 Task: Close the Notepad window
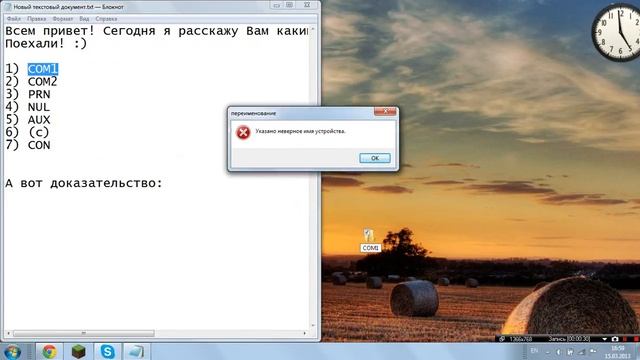pyautogui.click(x=307, y=5)
